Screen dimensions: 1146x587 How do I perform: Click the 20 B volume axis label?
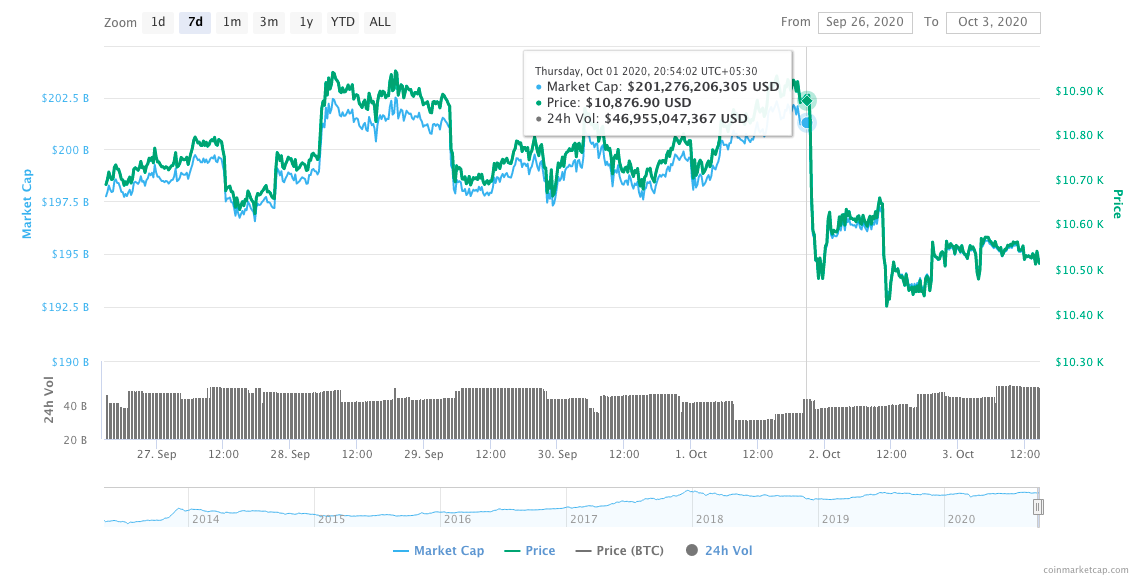pyautogui.click(x=75, y=440)
